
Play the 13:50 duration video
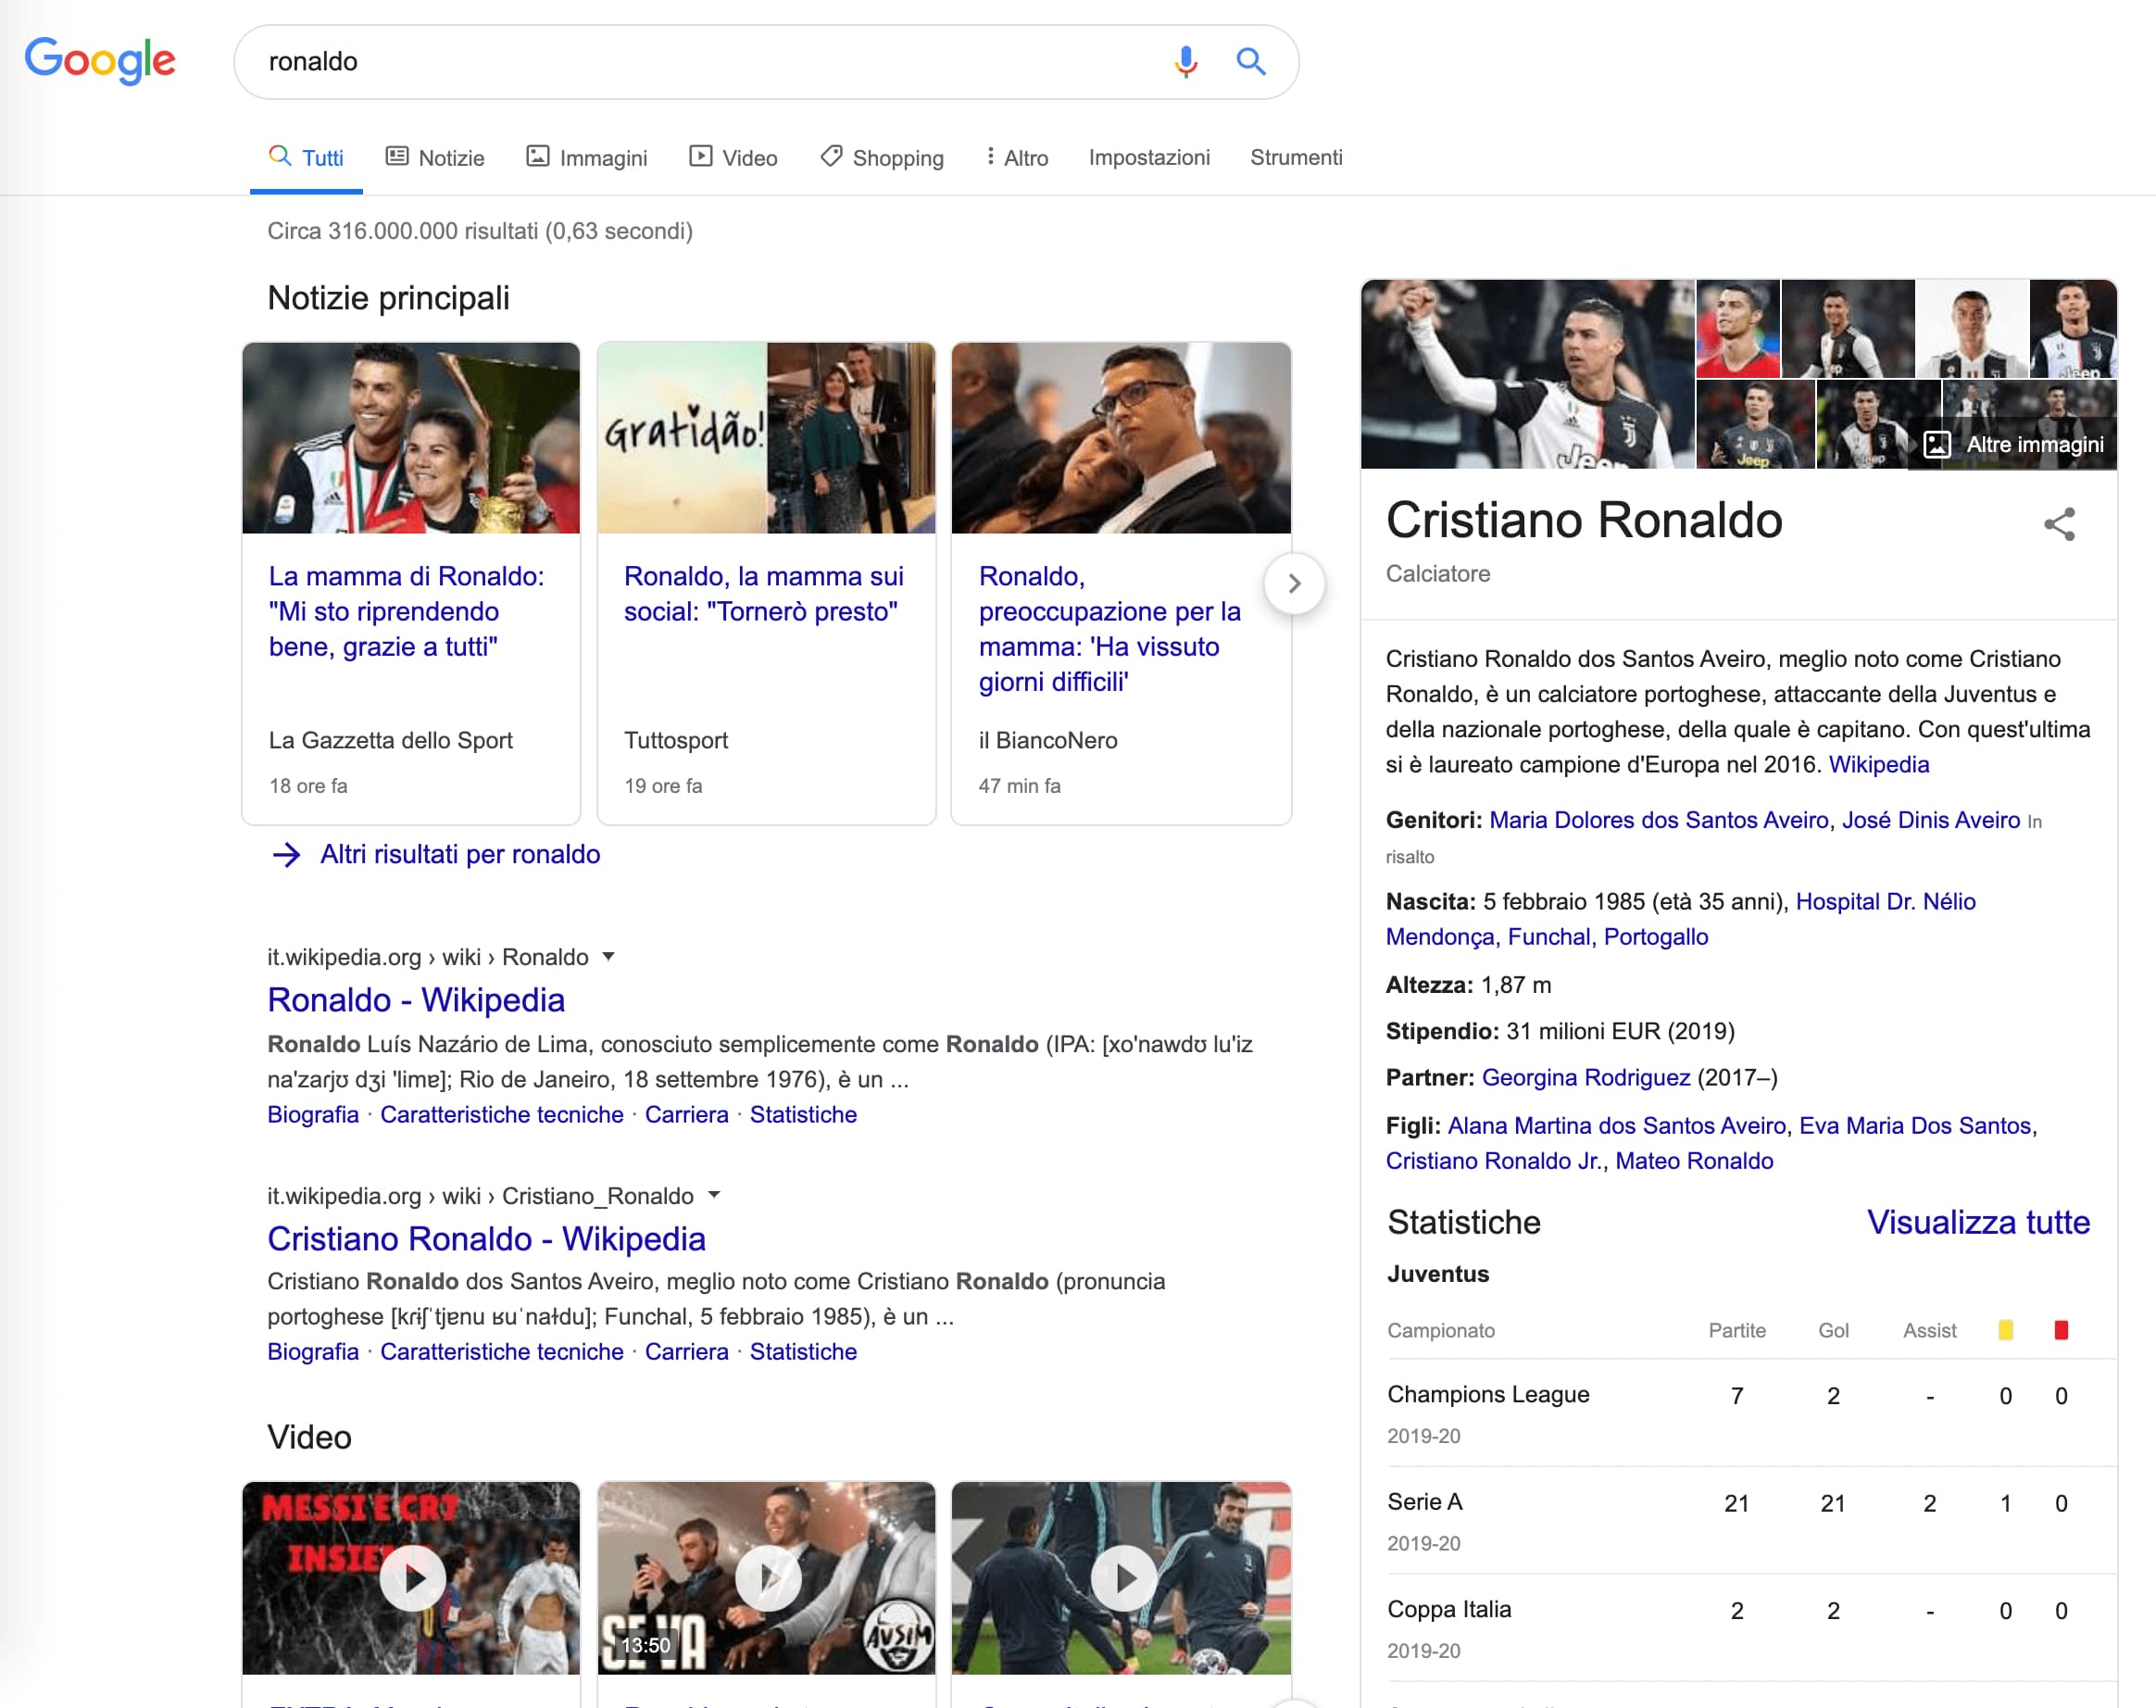(x=767, y=1578)
